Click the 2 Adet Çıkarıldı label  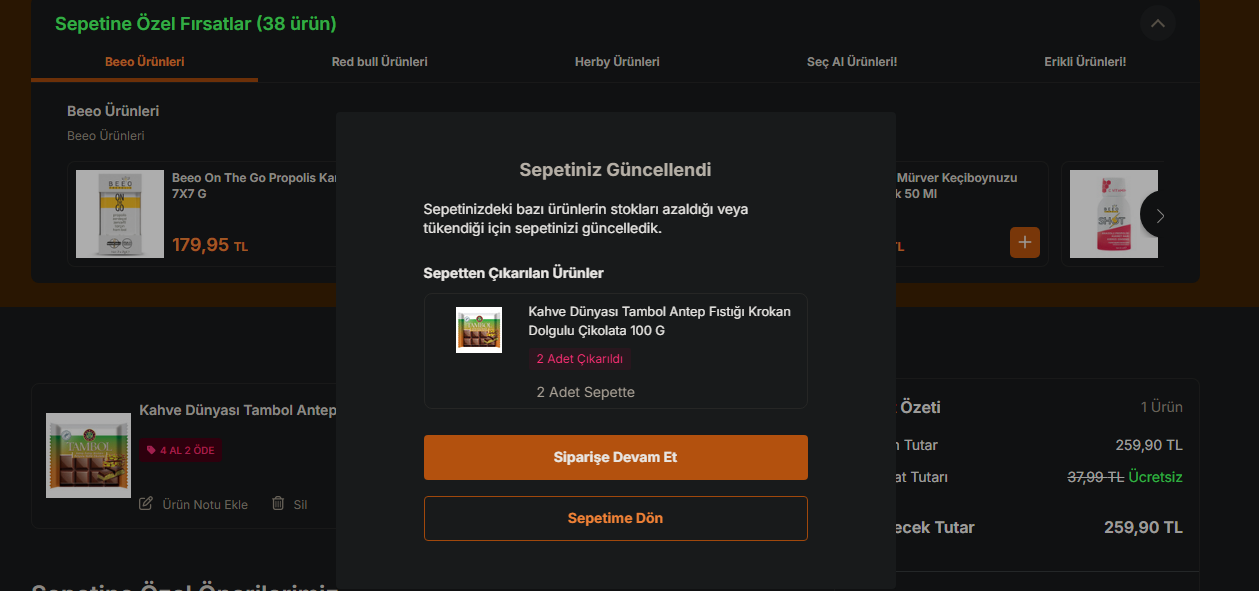[x=580, y=359]
